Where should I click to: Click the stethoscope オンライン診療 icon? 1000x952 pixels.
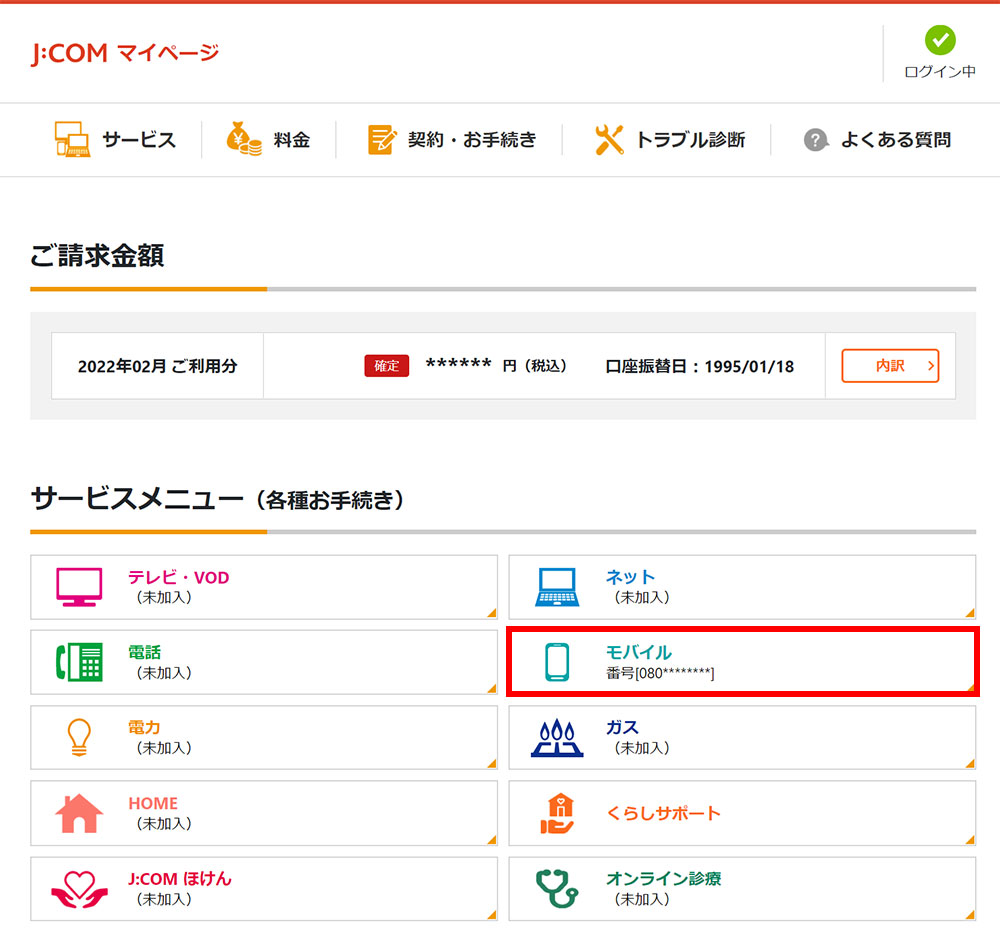(x=557, y=888)
